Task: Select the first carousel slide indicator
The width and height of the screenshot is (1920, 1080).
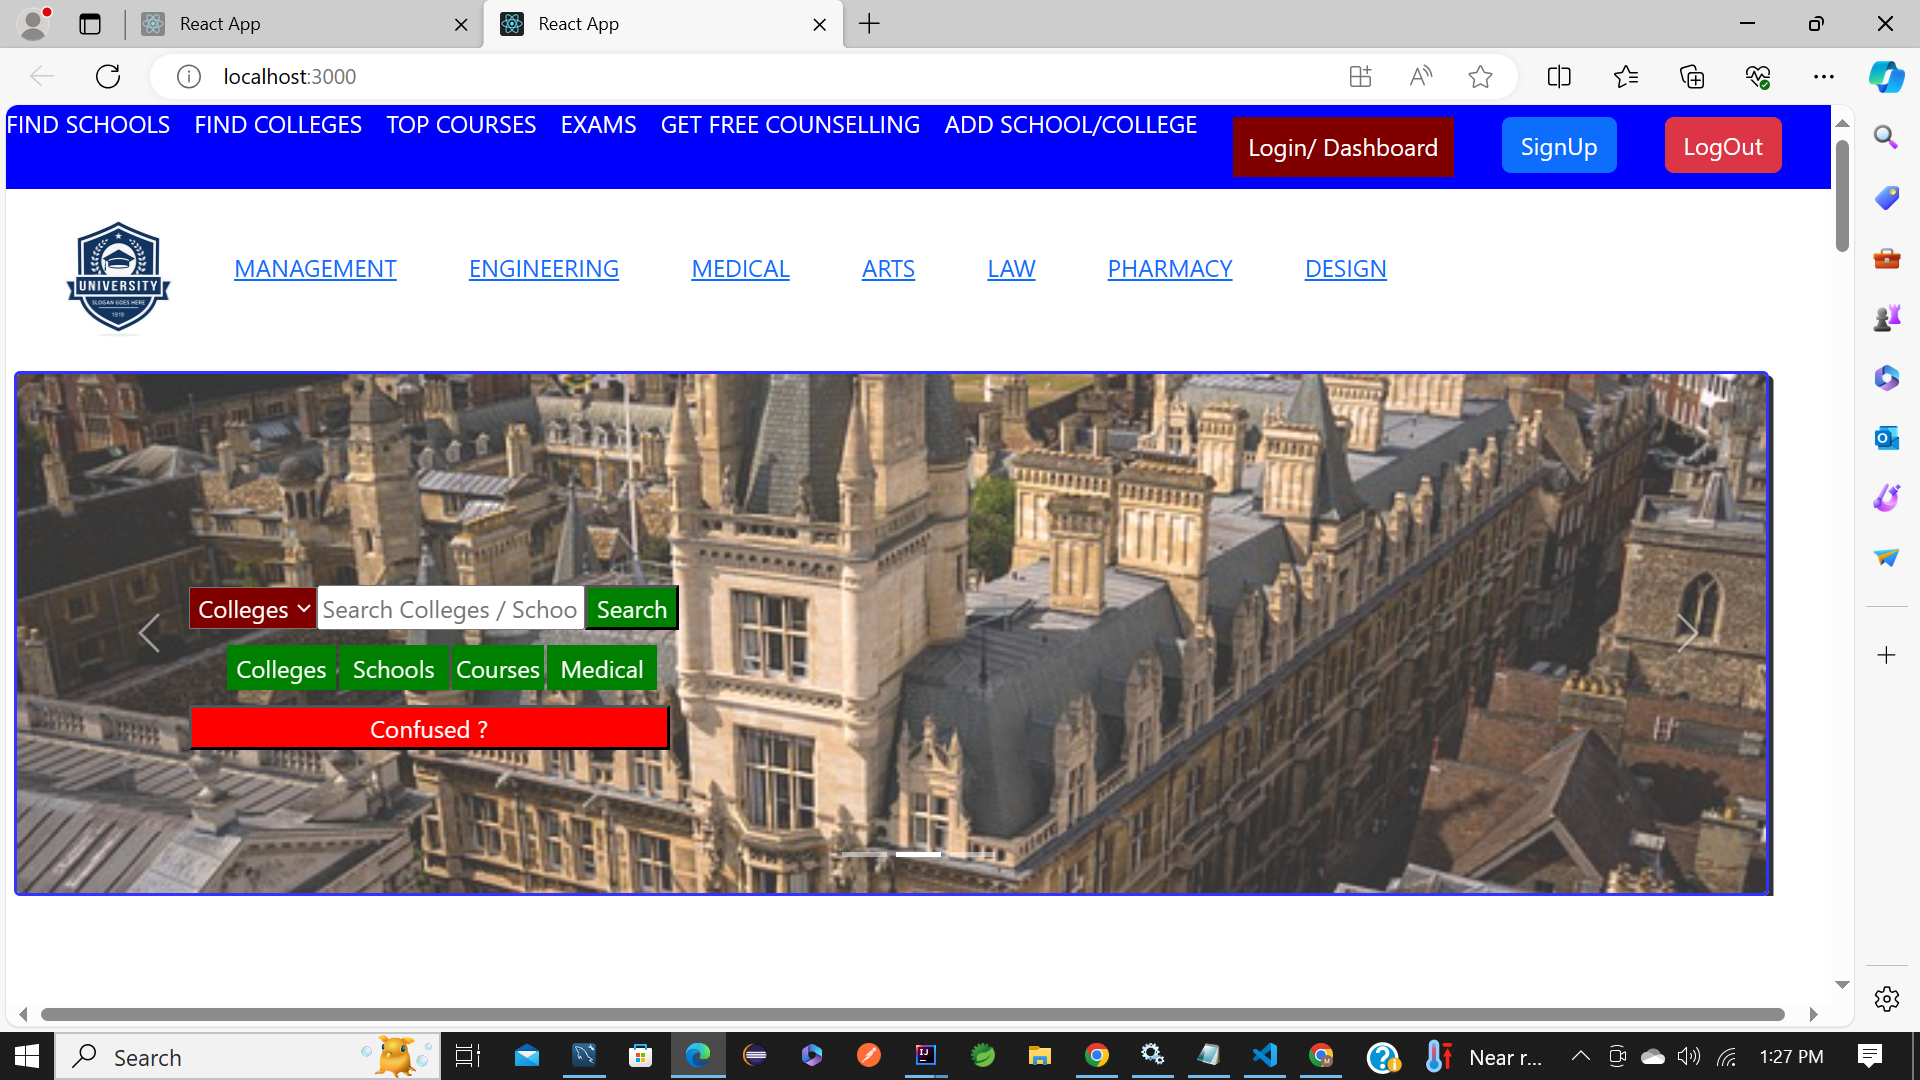Action: 864,854
